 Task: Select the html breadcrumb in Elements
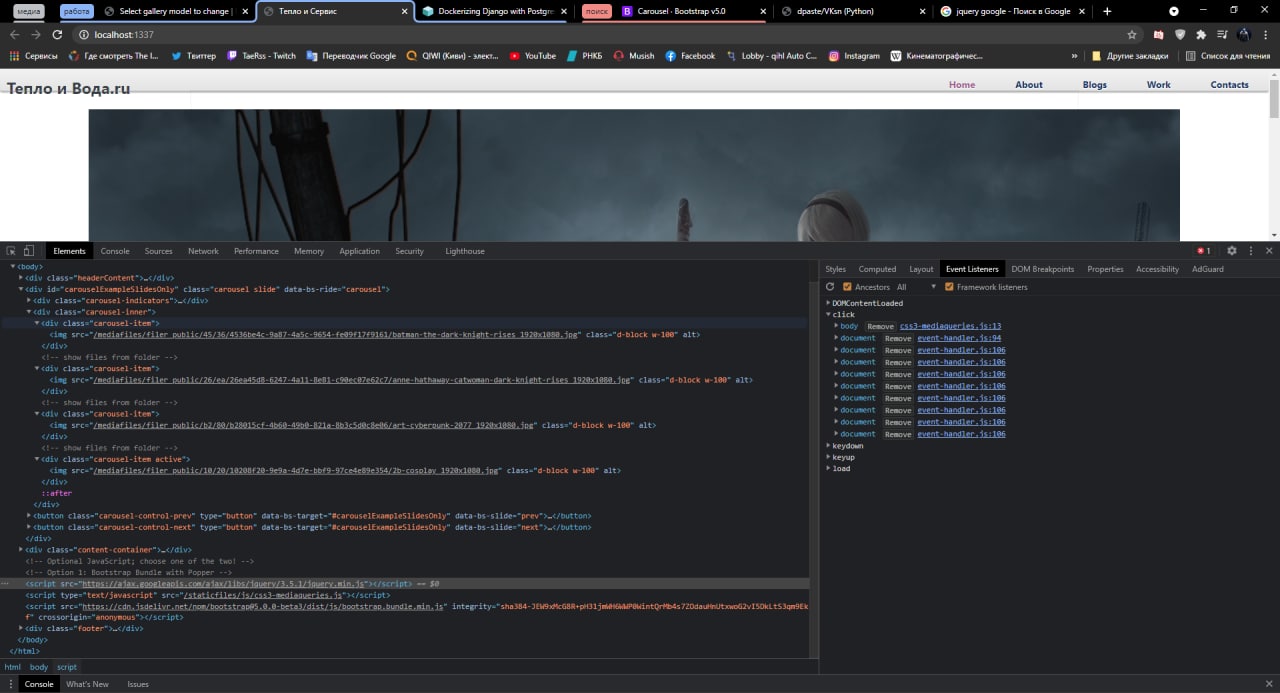(12, 667)
